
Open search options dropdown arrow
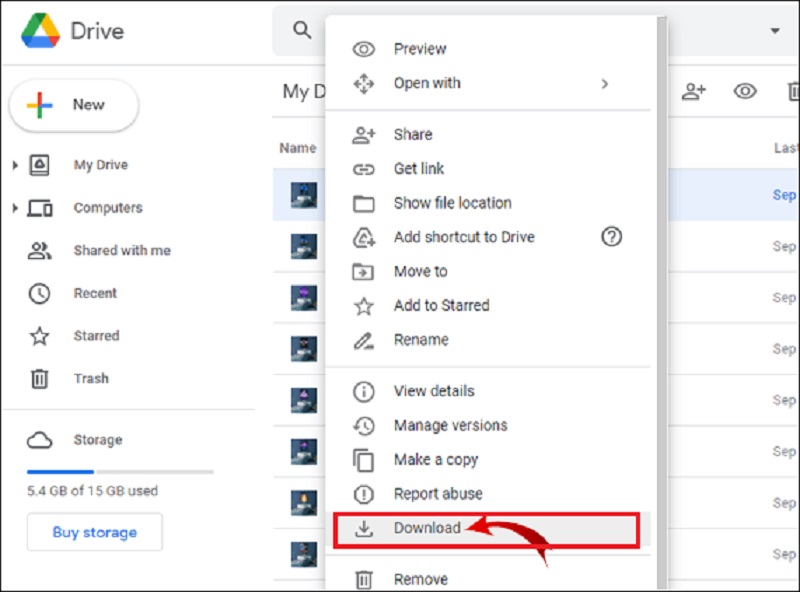click(775, 31)
